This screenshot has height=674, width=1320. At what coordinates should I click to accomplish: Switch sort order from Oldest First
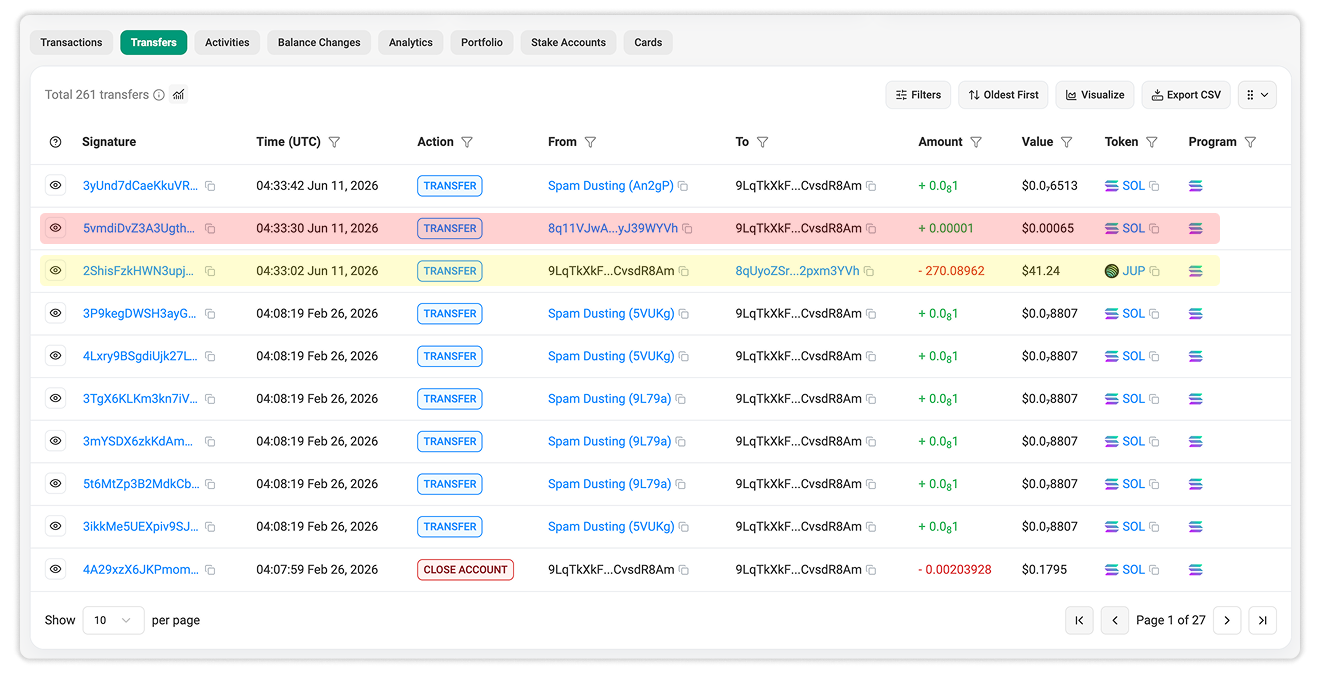click(1003, 95)
